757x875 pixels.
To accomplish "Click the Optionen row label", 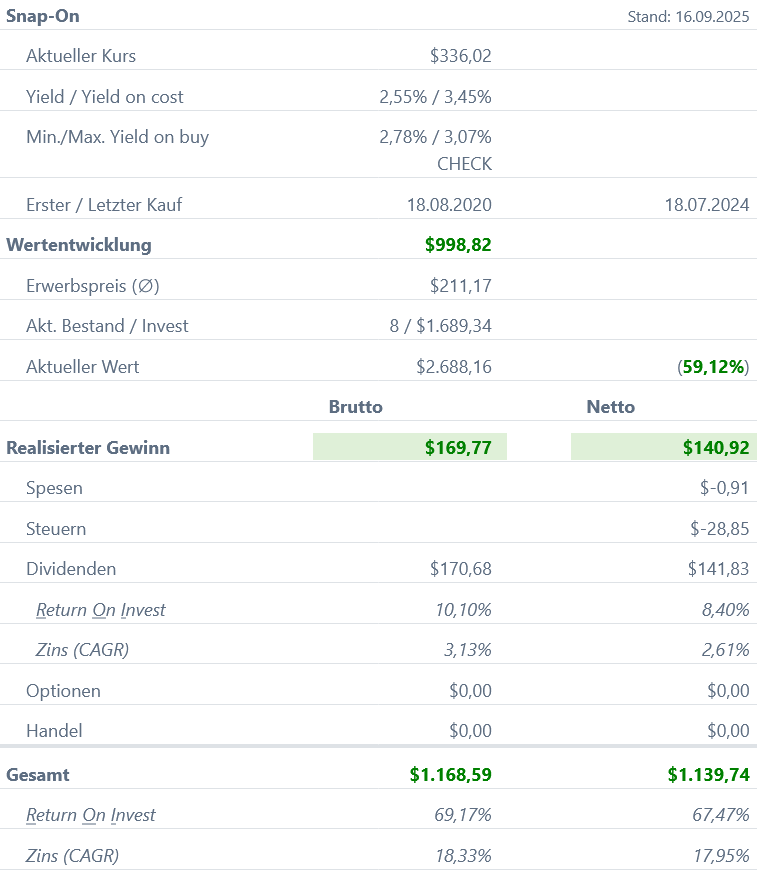I will pyautogui.click(x=63, y=691).
